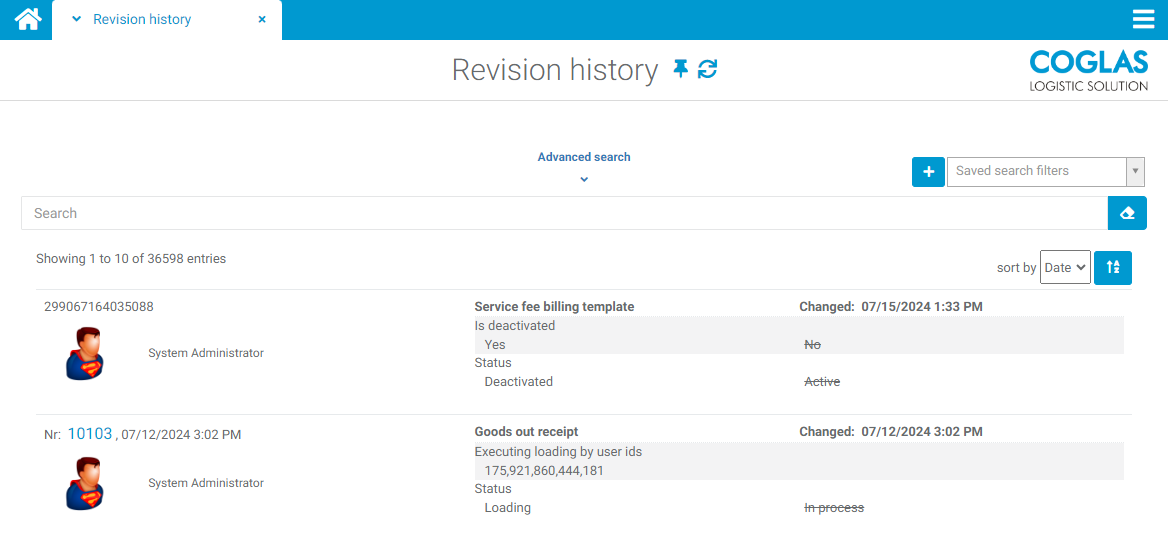The width and height of the screenshot is (1168, 540).
Task: Expand the Revision history tab chevron
Action: [x=77, y=19]
